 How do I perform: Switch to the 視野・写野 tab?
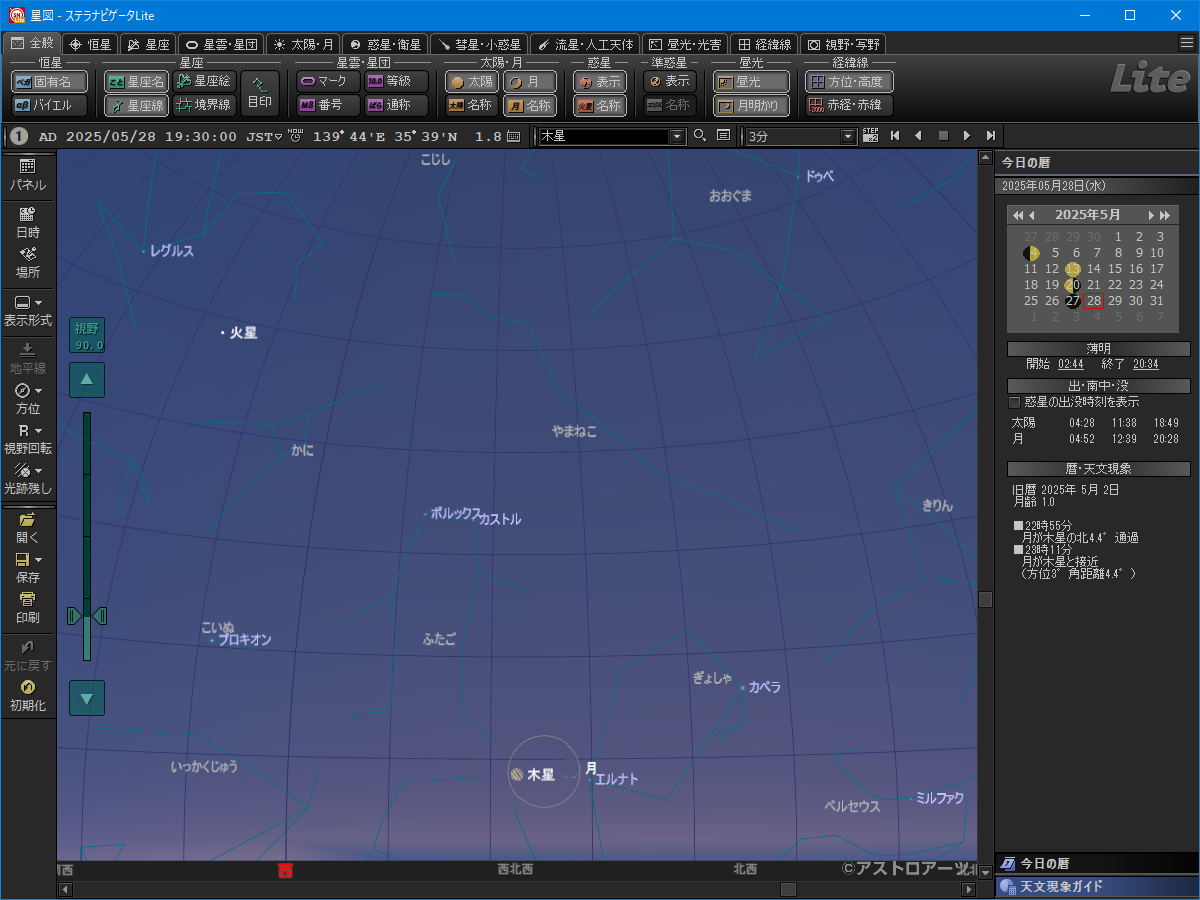click(843, 44)
